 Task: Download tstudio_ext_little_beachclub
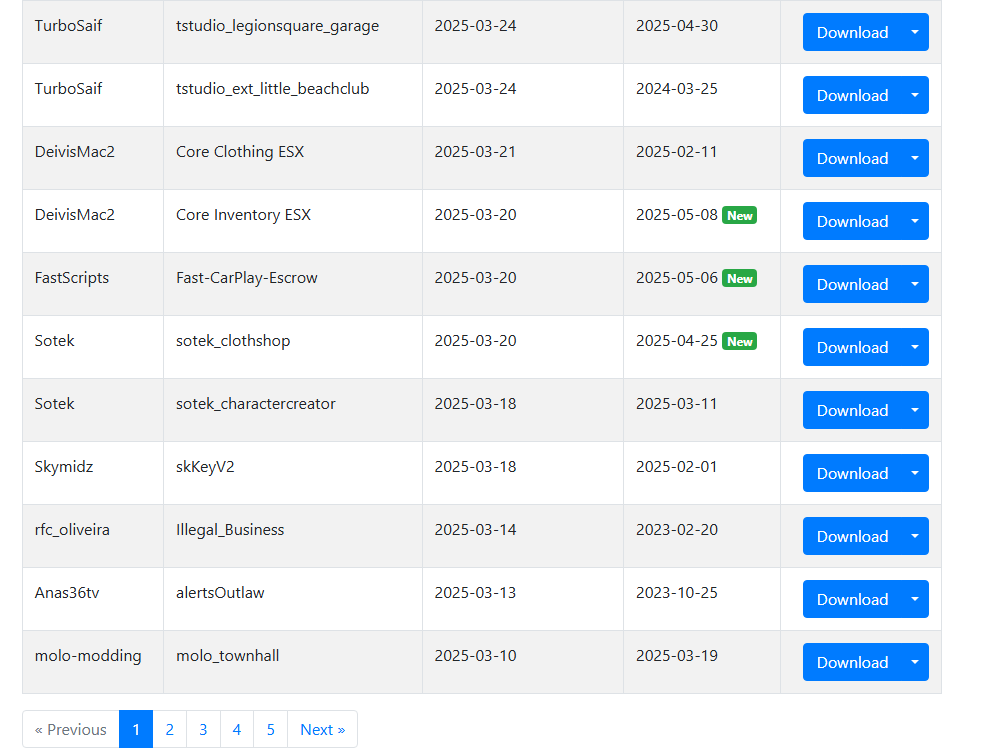point(852,95)
